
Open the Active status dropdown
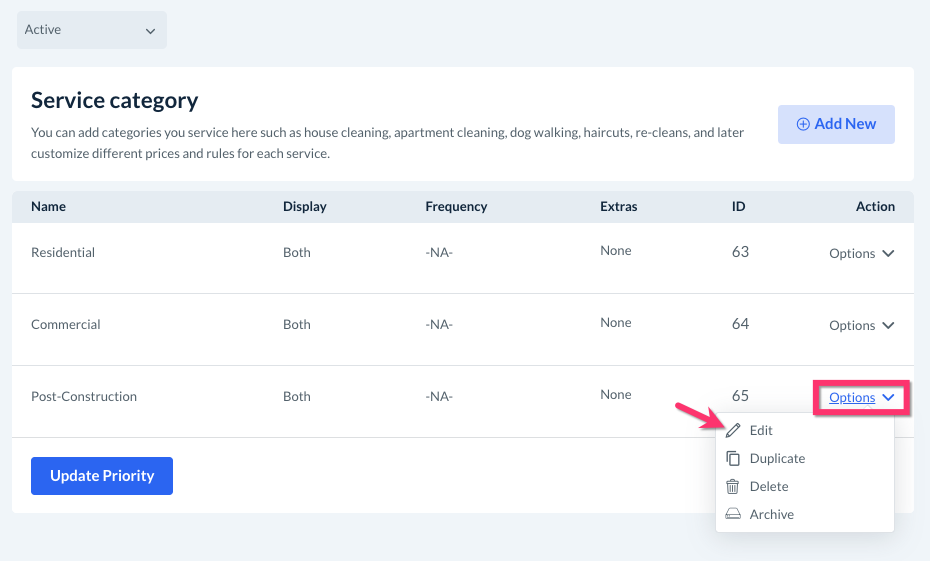(x=92, y=30)
